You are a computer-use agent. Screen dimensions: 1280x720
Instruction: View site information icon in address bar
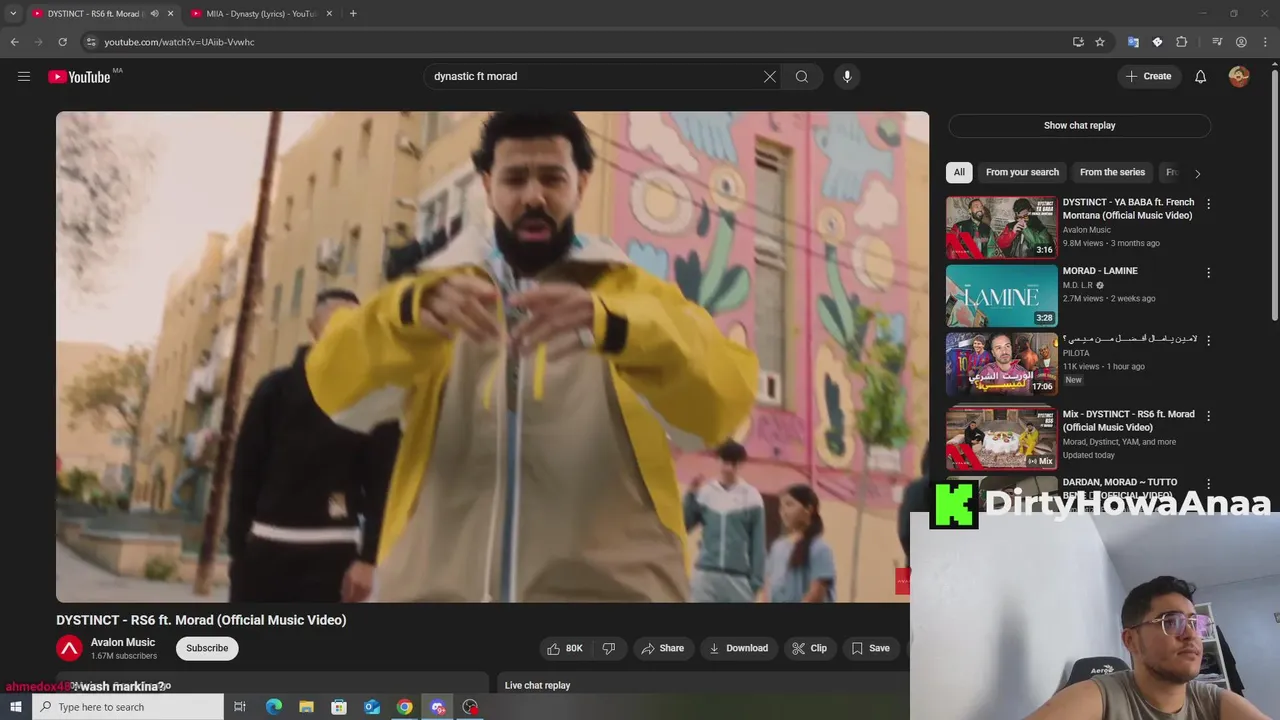tap(91, 42)
